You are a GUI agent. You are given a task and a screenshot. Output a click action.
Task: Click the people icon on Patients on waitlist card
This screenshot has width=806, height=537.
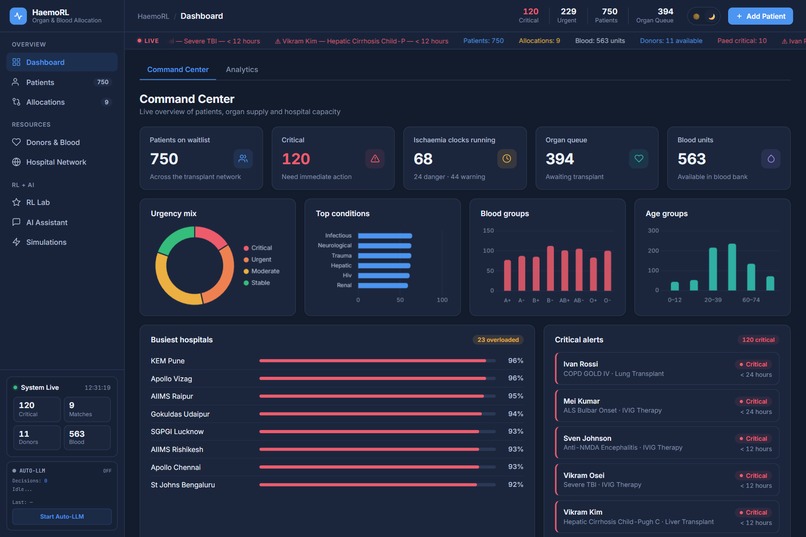[243, 158]
